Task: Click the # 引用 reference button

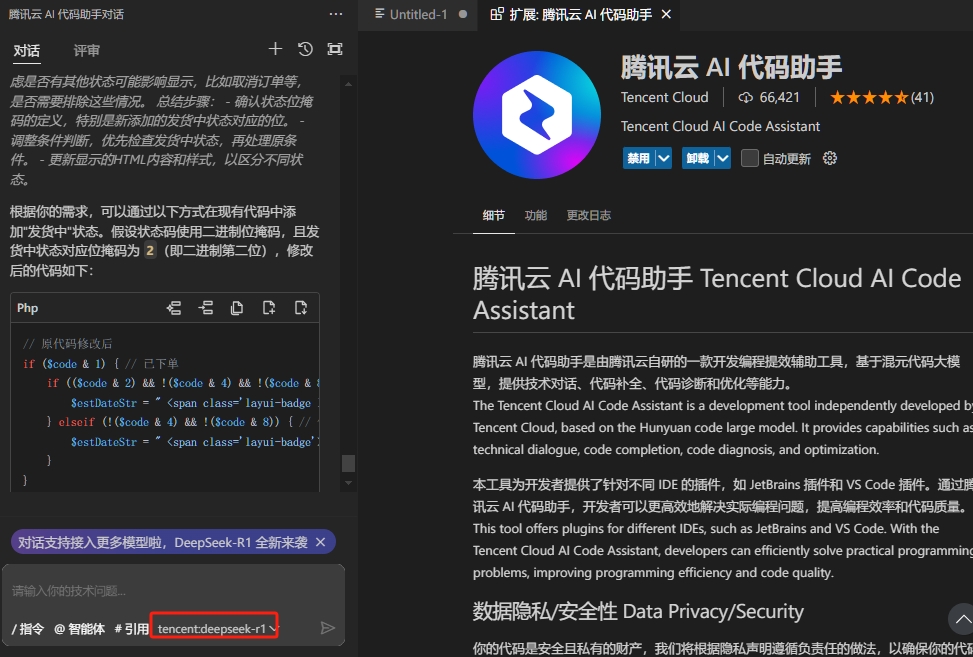Action: 132,628
